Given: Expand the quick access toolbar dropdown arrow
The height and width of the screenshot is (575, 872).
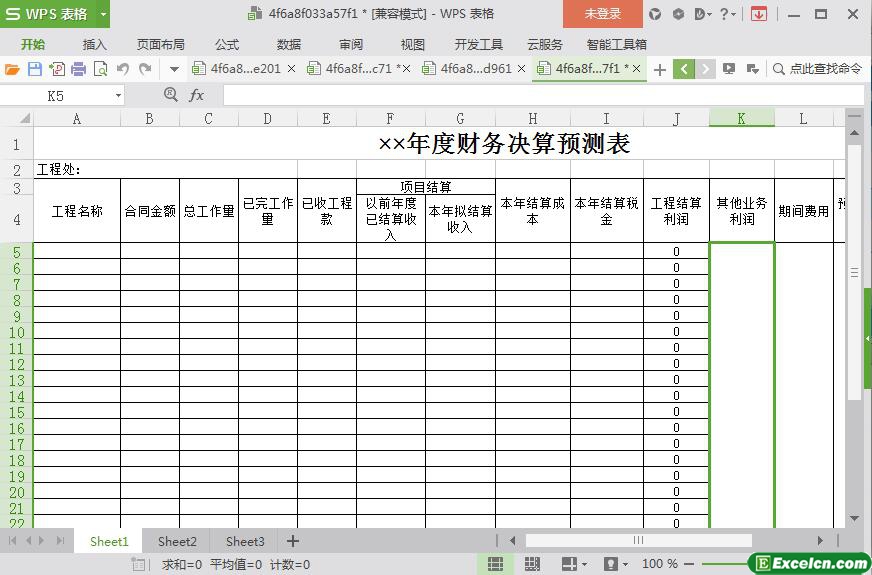Looking at the screenshot, I should [174, 70].
